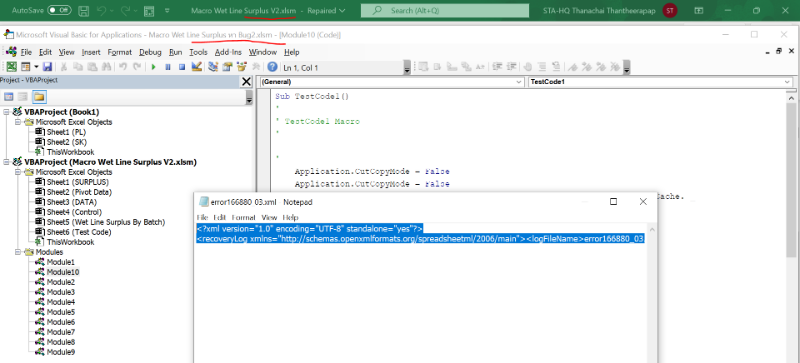Viewport: 800px width, 363px height.
Task: Open the Insert object dropdown arrow beside UserForm icon
Action: point(36,67)
